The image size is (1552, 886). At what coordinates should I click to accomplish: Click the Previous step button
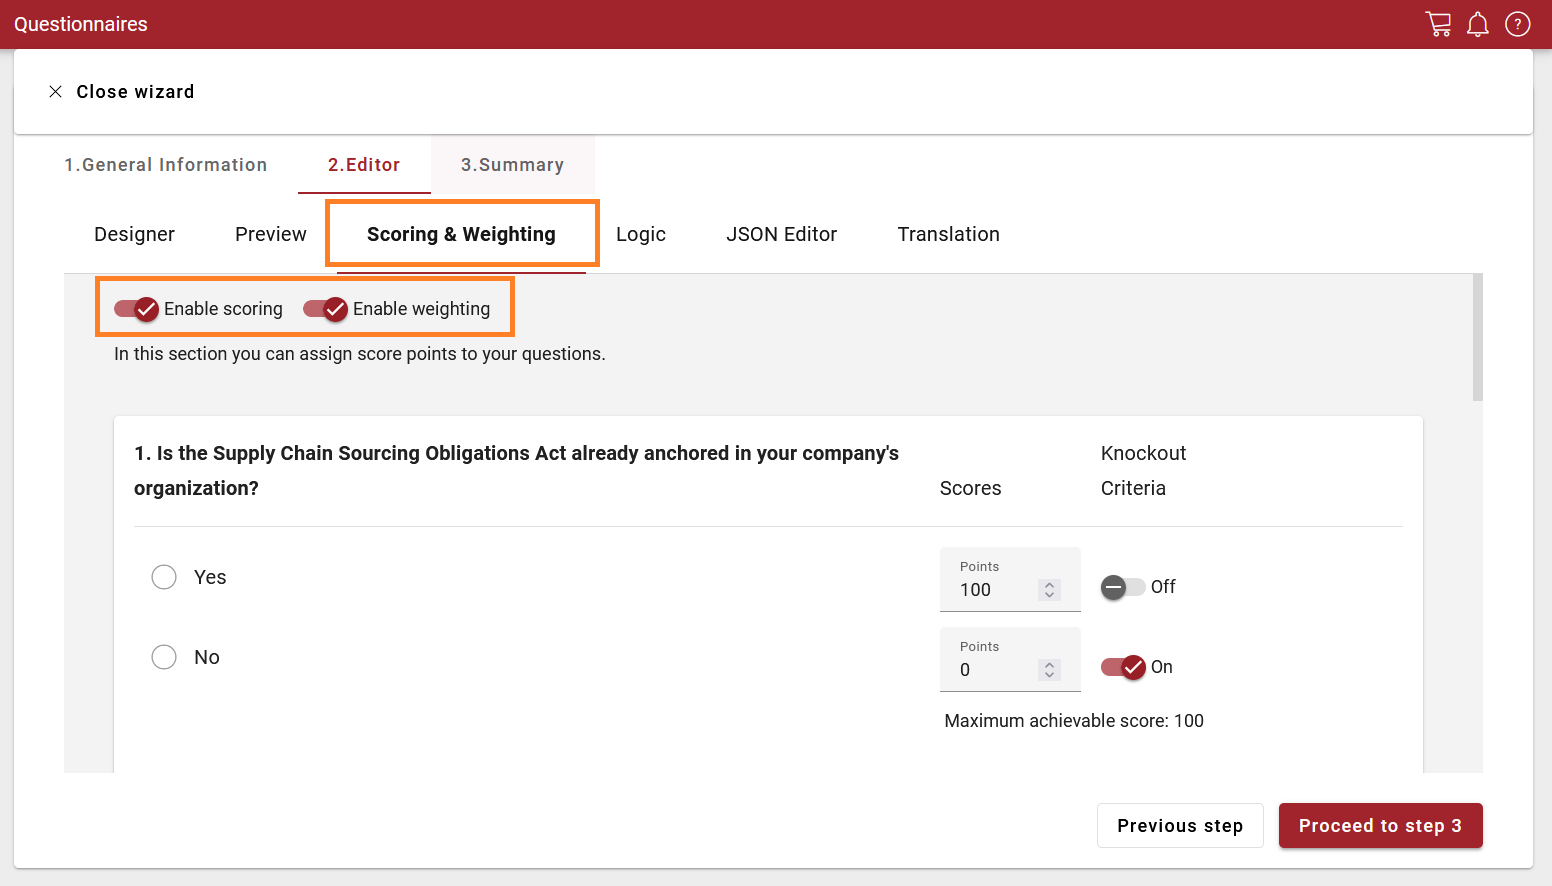tap(1180, 826)
